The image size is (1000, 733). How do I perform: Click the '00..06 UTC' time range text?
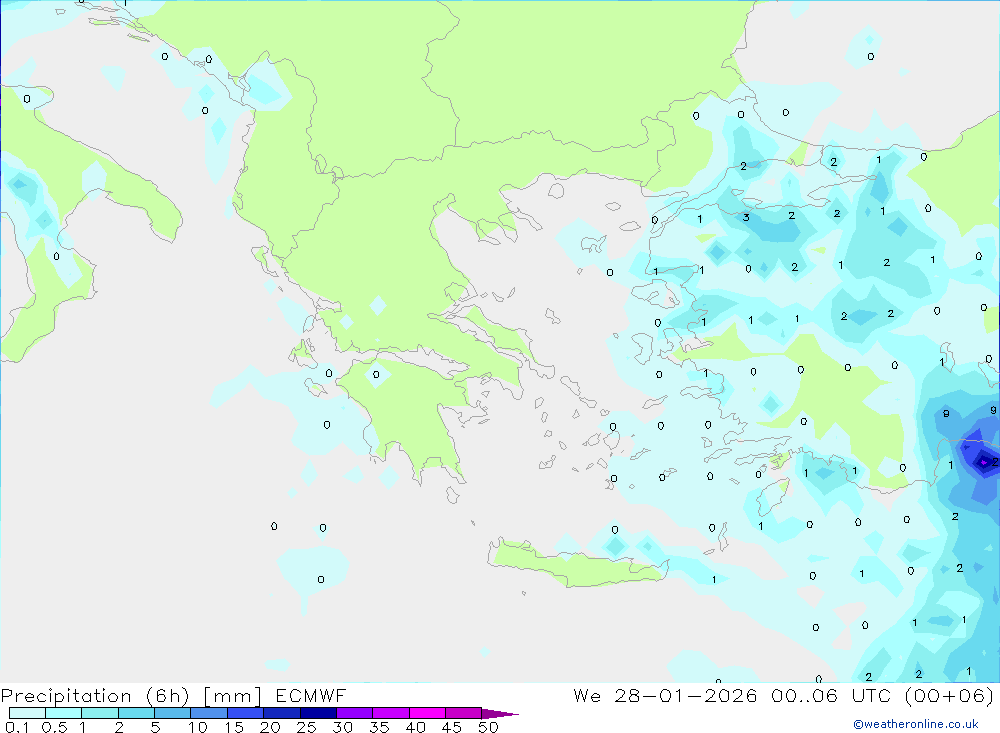click(x=830, y=695)
